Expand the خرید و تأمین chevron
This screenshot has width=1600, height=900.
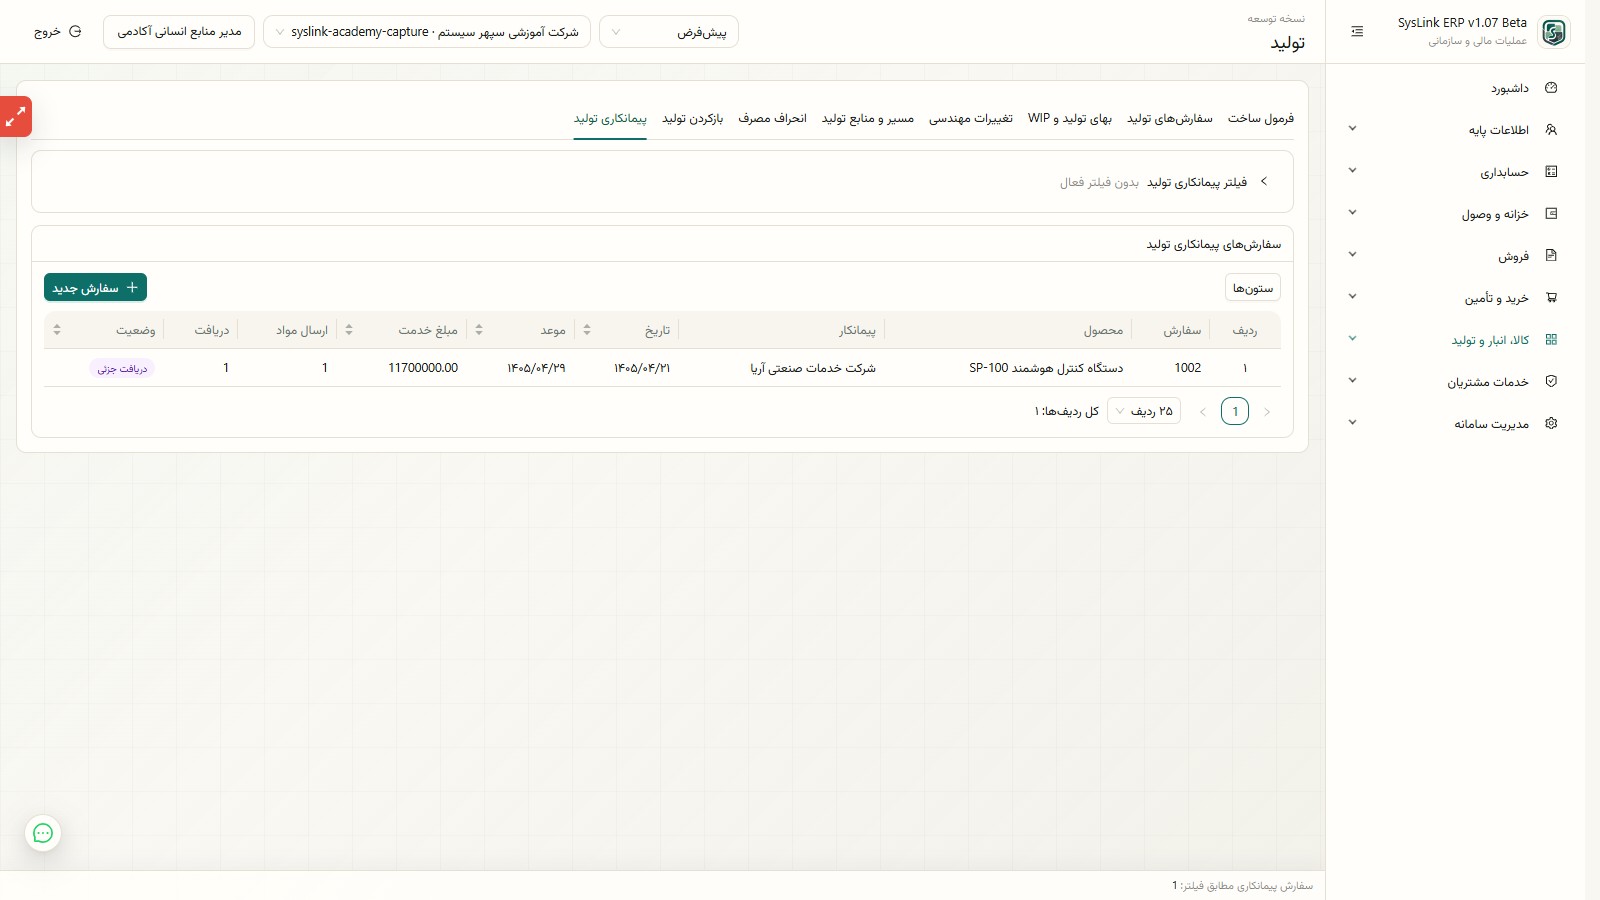tap(1352, 297)
